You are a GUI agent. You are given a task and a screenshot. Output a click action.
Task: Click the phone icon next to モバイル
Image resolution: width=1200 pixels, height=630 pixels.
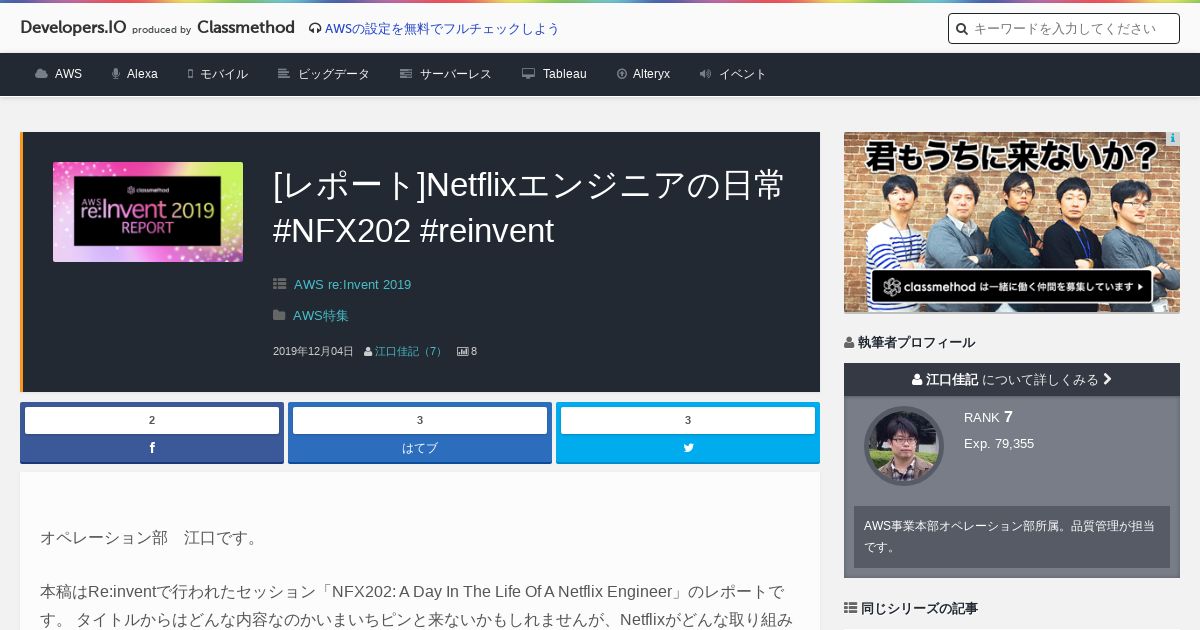pos(190,74)
